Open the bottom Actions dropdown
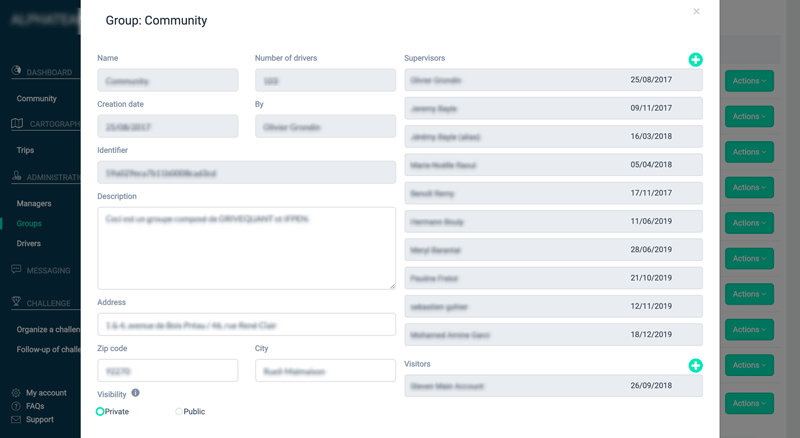The width and height of the screenshot is (800, 438). pyautogui.click(x=749, y=403)
